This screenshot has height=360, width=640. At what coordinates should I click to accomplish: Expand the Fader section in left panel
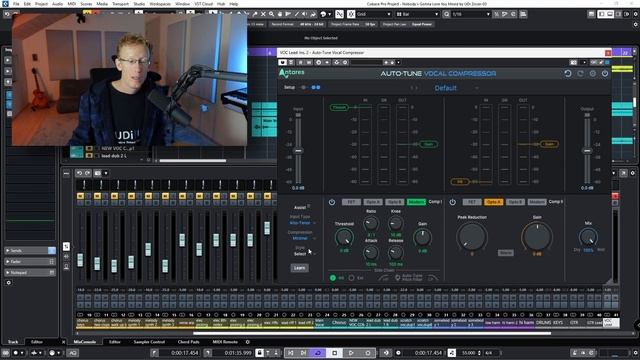tap(31, 261)
